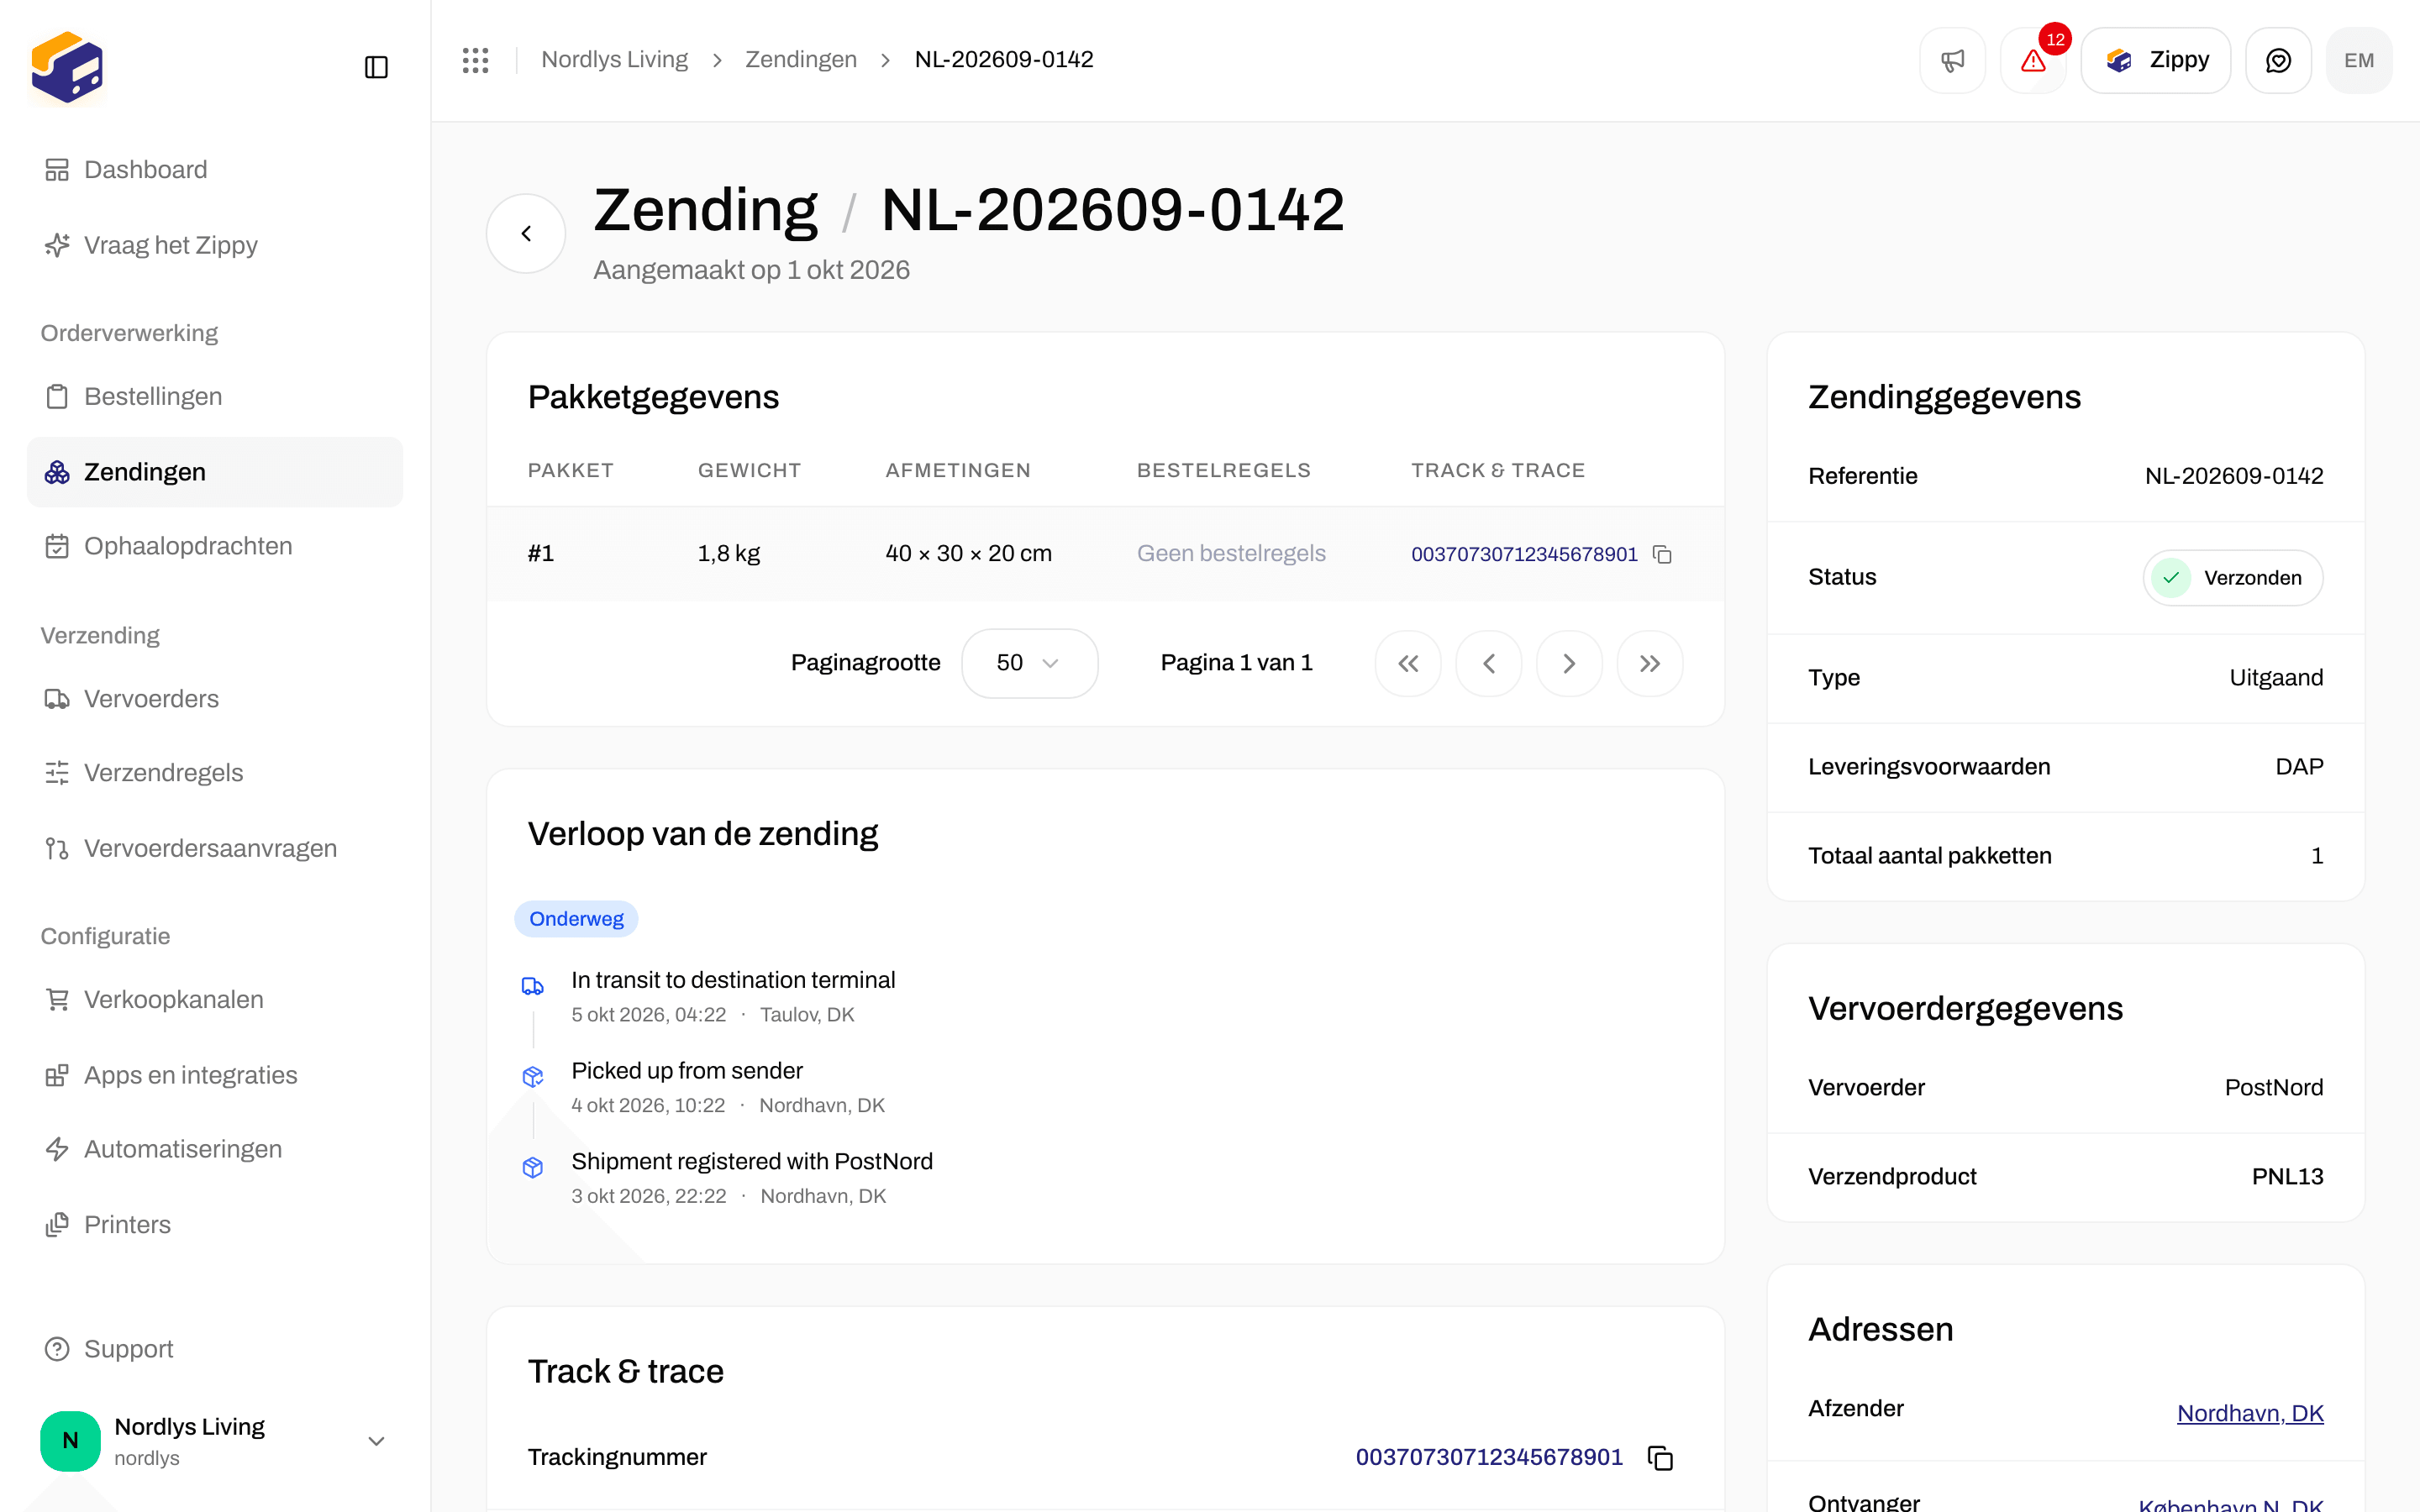Image resolution: width=2420 pixels, height=1512 pixels.
Task: Collapse the sidebar panel
Action: [376, 67]
